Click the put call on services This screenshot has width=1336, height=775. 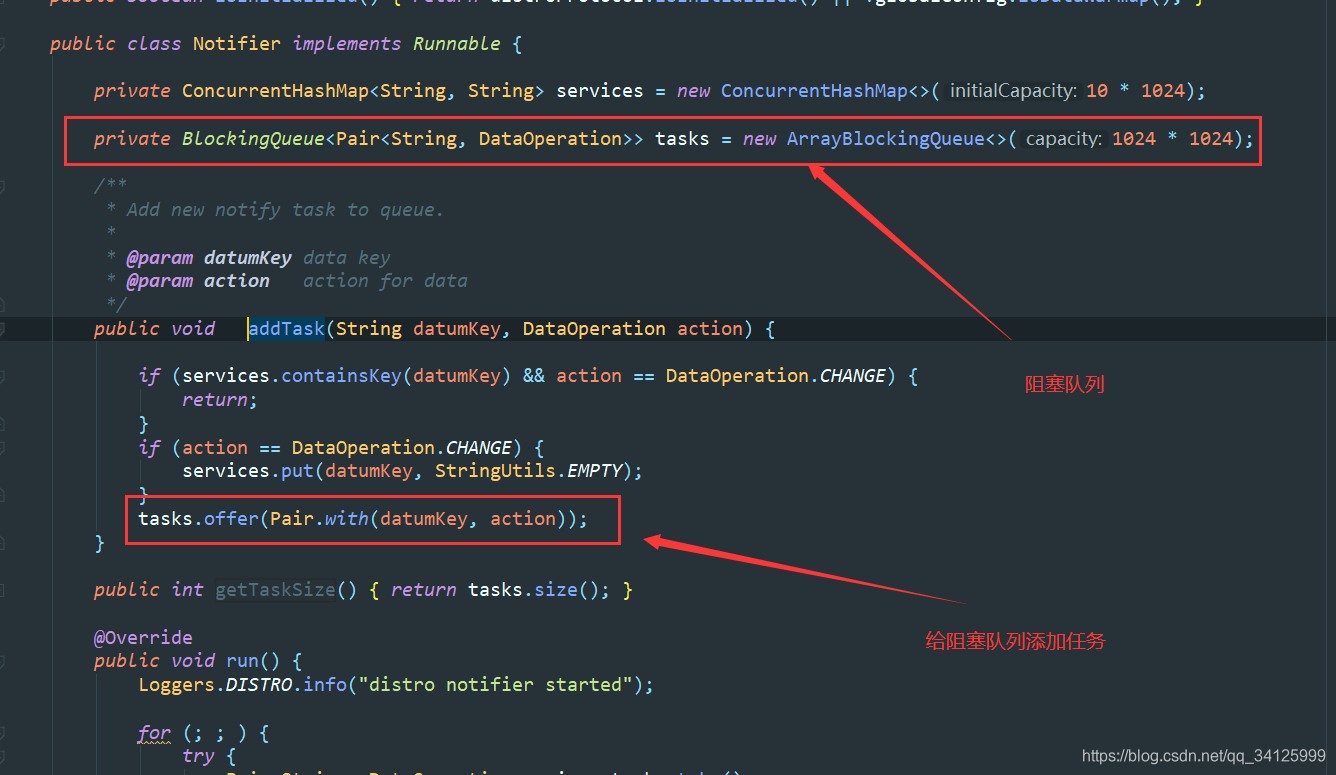click(297, 471)
